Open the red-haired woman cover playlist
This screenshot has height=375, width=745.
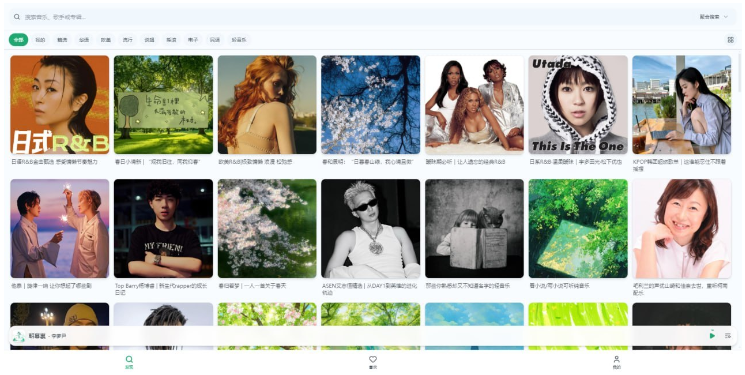267,105
